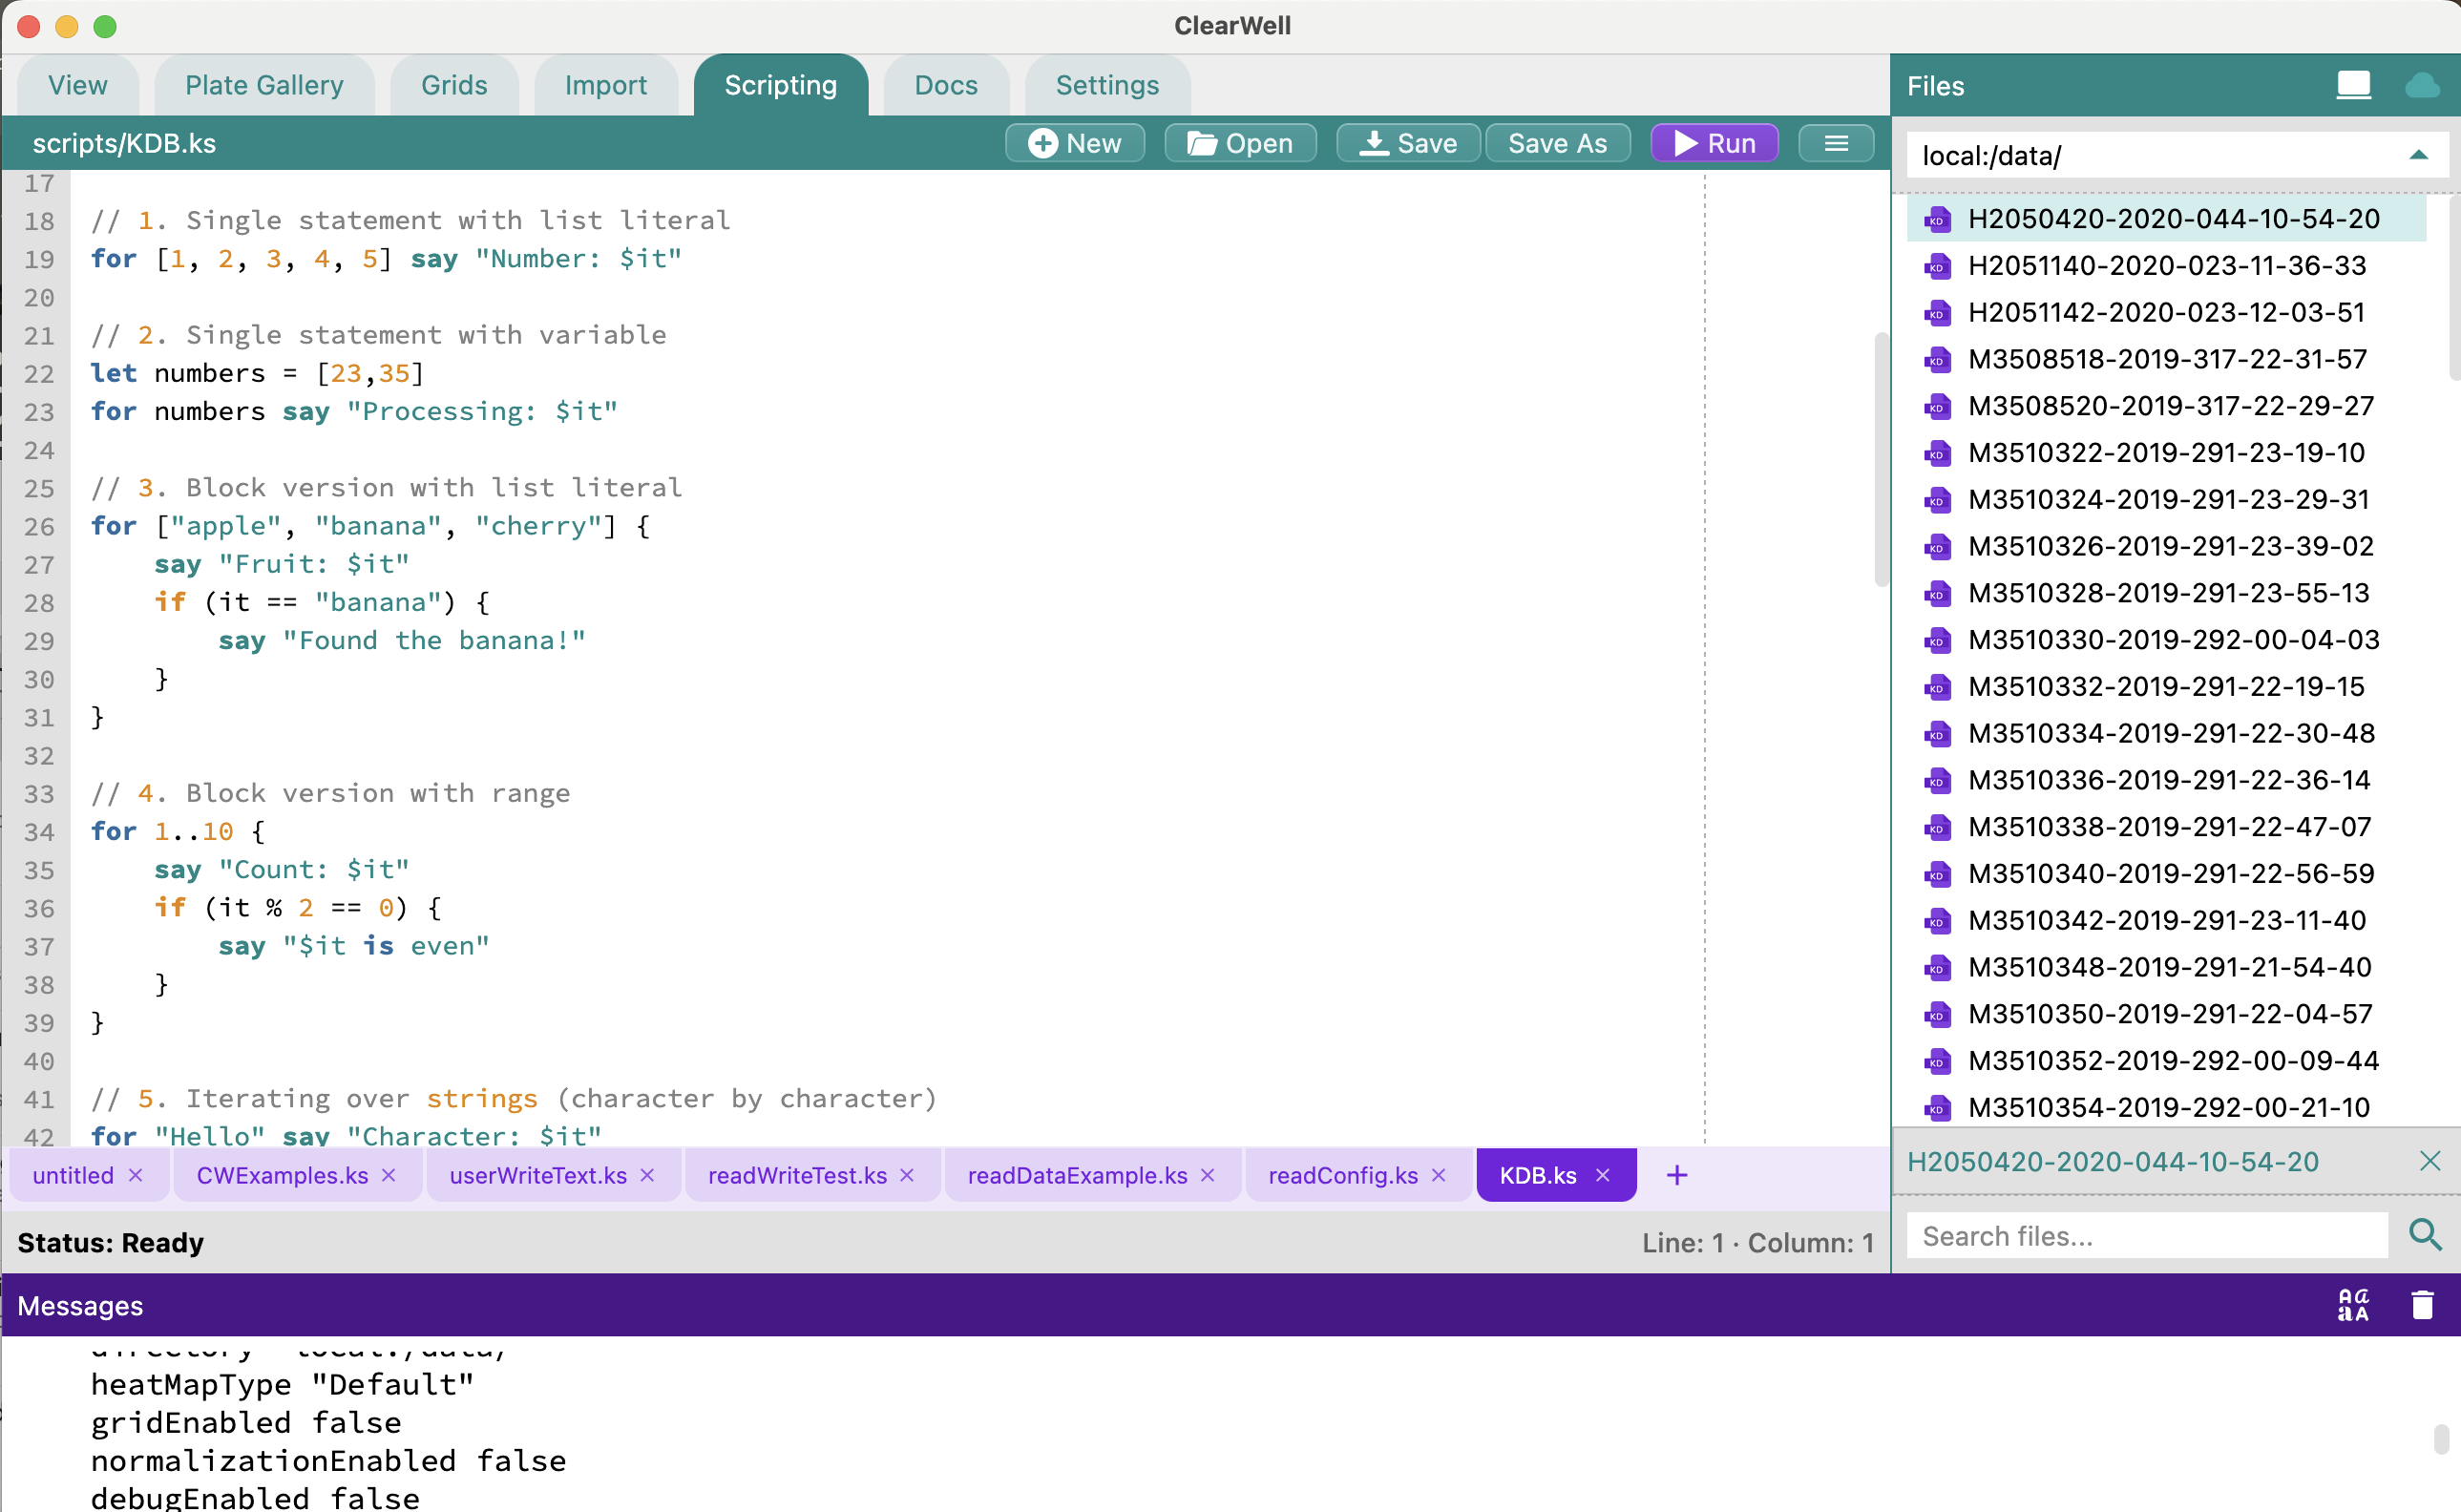
Task: Switch to the readWriteTest.ks tab
Action: tap(797, 1175)
